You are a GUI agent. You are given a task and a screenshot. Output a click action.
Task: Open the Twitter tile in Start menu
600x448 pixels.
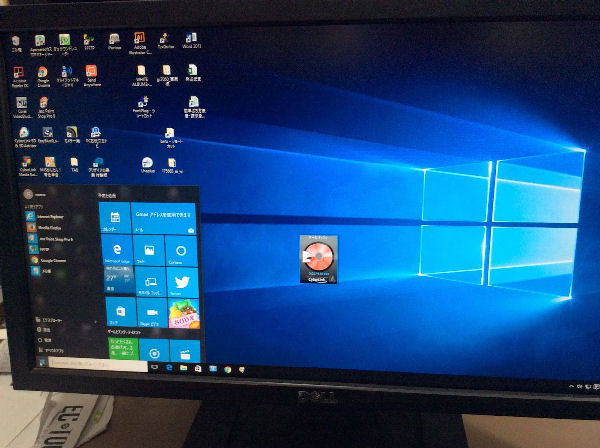click(183, 282)
